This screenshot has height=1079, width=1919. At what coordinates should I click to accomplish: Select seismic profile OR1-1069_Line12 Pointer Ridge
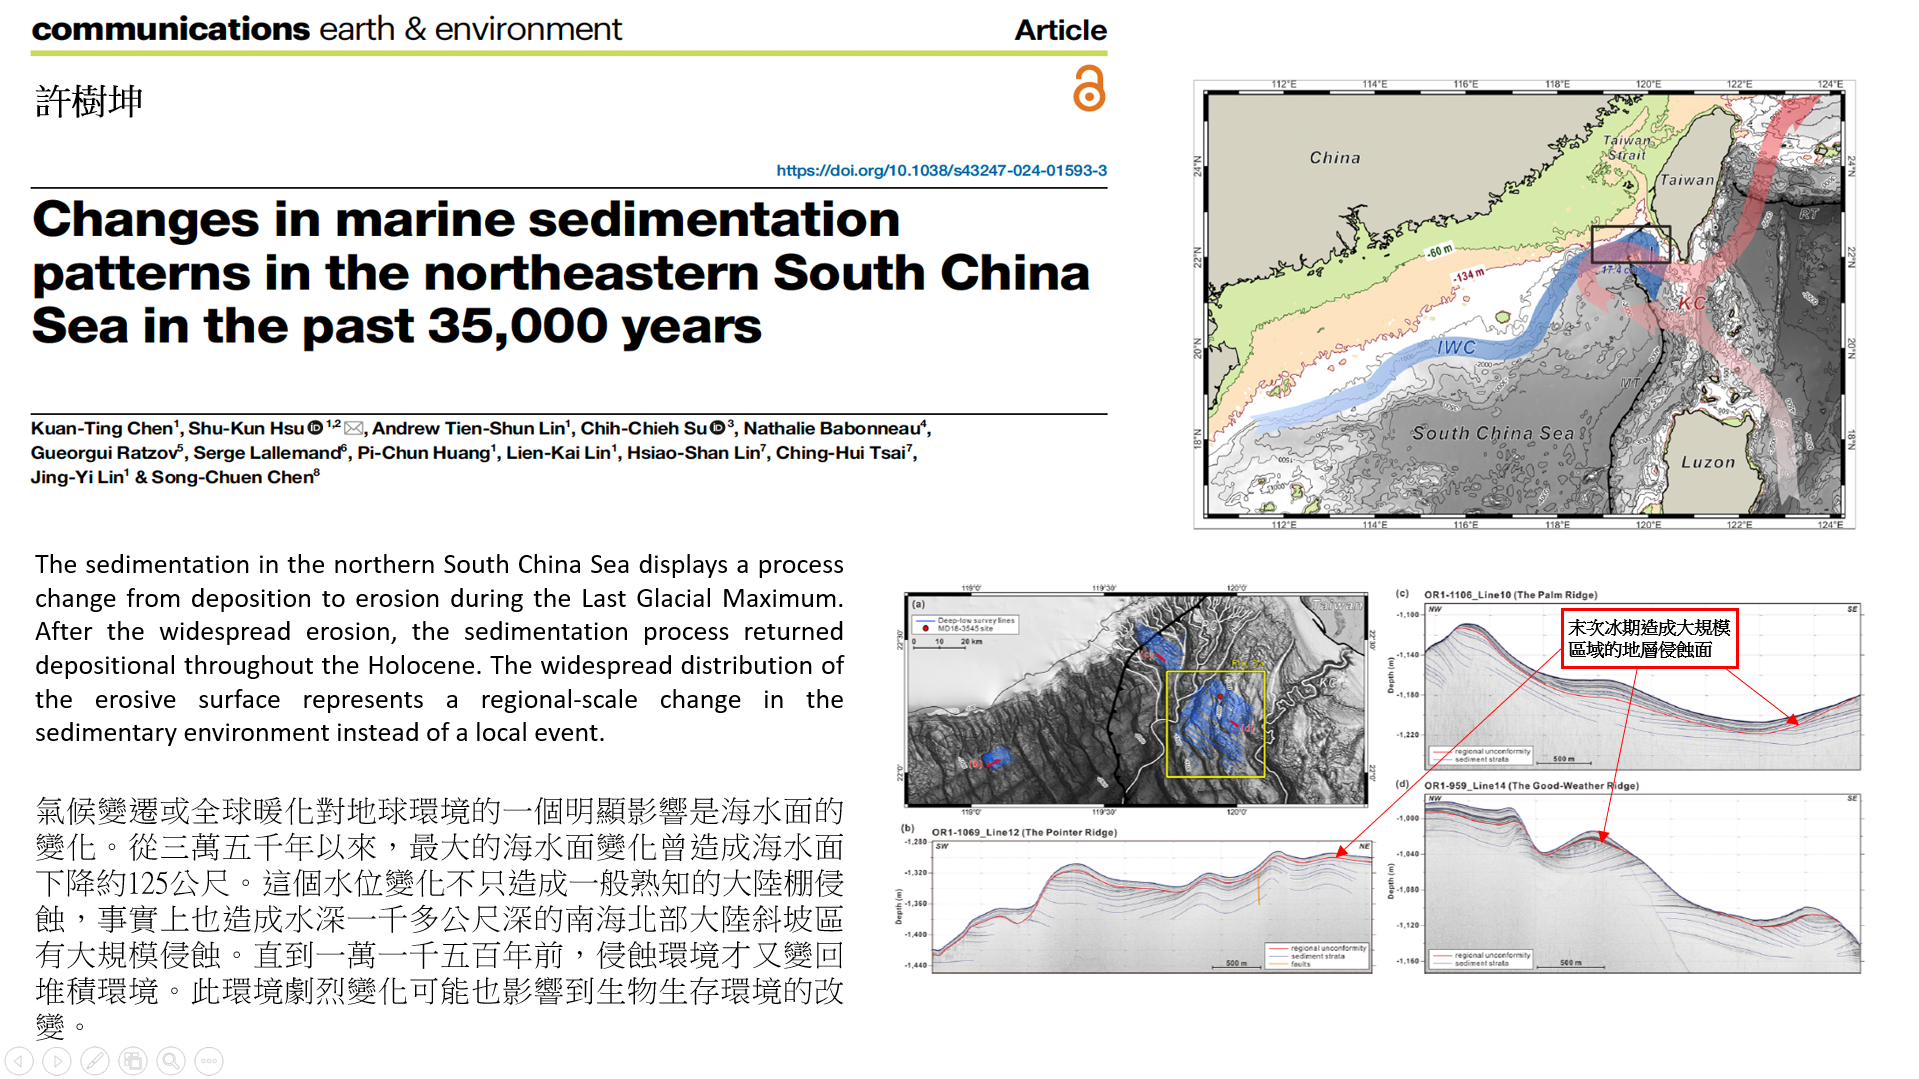point(1138,899)
